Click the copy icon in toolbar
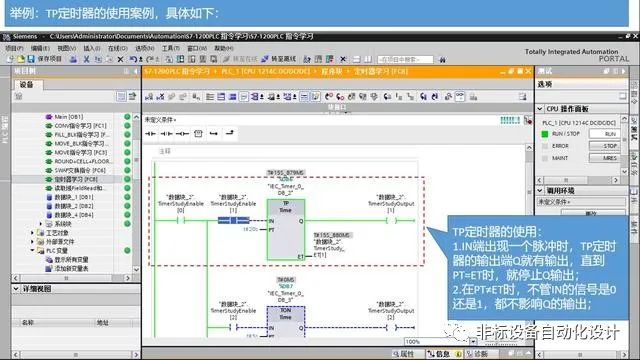 pyautogui.click(x=98, y=60)
